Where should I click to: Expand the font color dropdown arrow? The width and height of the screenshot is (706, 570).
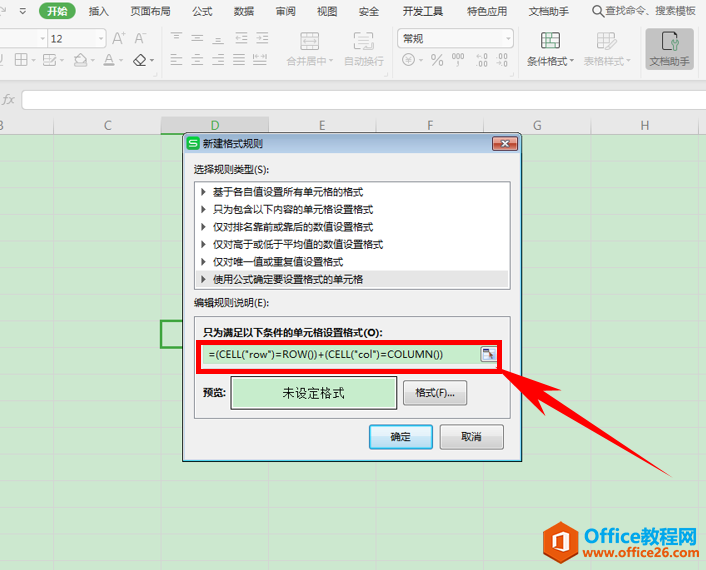tap(121, 60)
